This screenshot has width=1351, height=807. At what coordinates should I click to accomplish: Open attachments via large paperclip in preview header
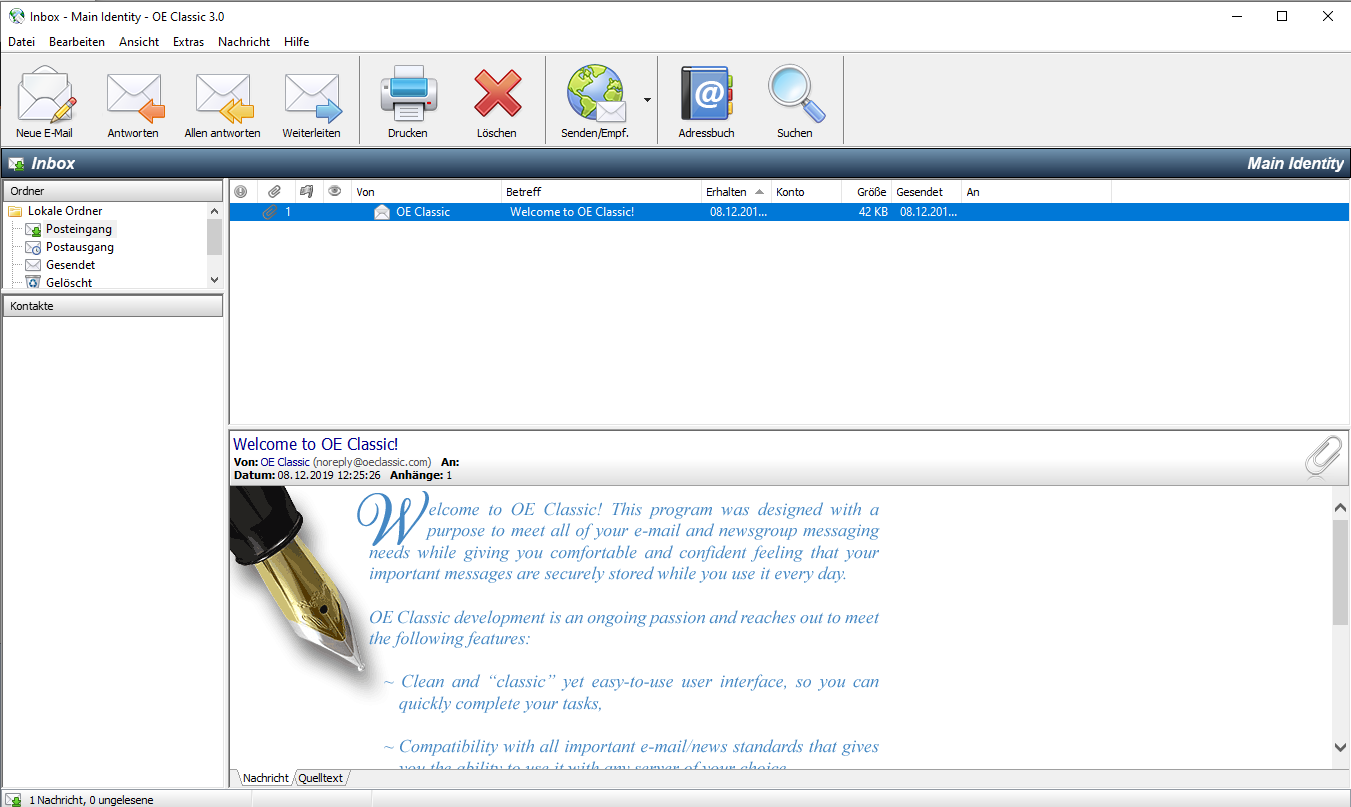[1323, 458]
